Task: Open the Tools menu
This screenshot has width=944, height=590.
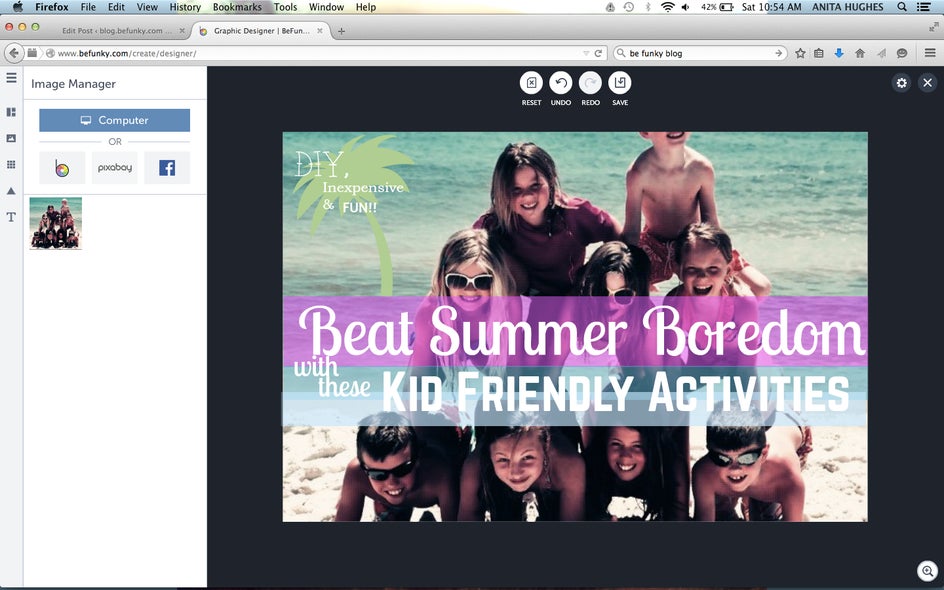Action: point(285,7)
